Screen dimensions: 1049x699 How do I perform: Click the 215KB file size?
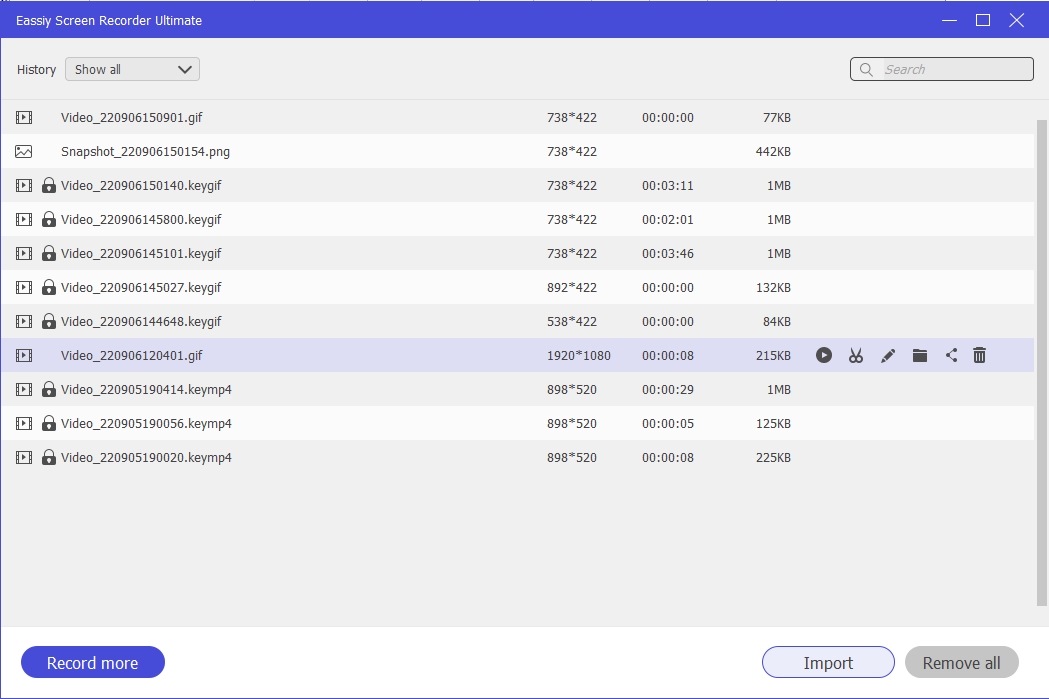click(773, 356)
